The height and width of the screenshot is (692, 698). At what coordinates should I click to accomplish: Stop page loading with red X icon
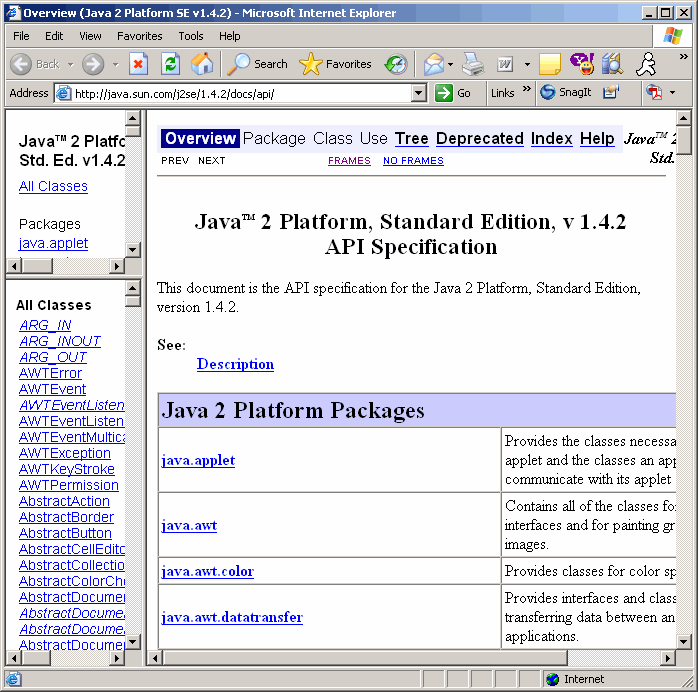(138, 65)
